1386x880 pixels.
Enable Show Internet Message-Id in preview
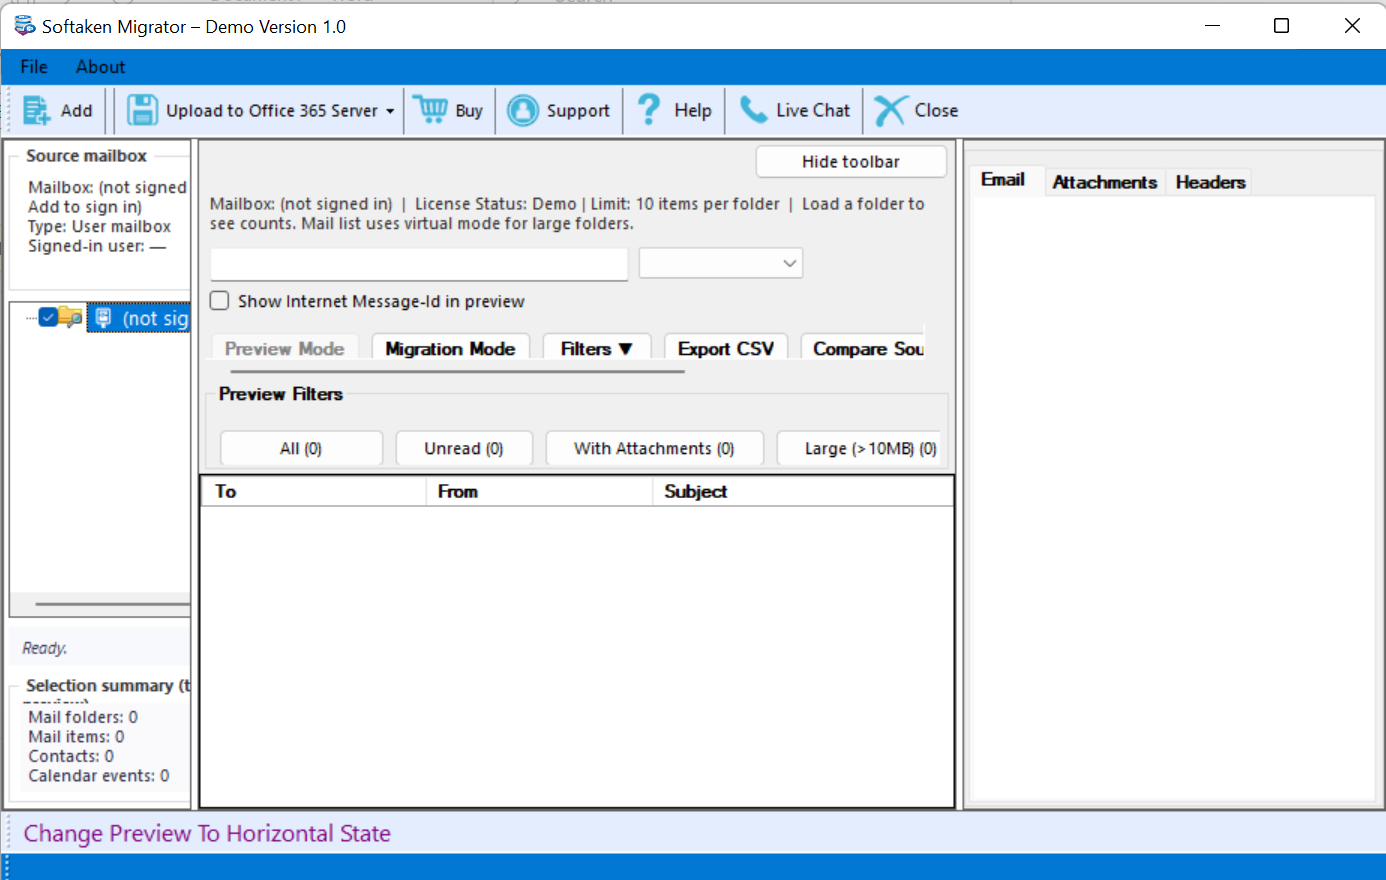220,301
